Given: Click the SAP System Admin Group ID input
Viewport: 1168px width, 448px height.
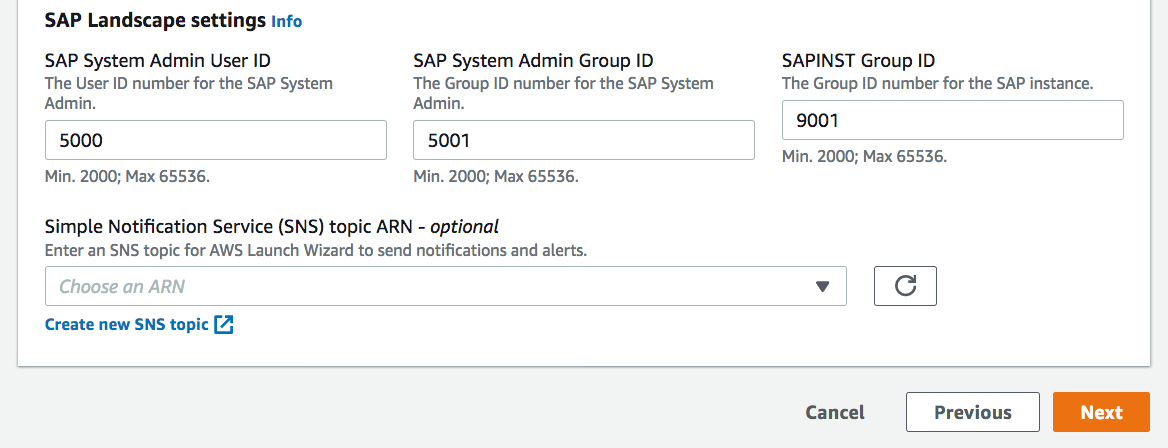Looking at the screenshot, I should [584, 140].
